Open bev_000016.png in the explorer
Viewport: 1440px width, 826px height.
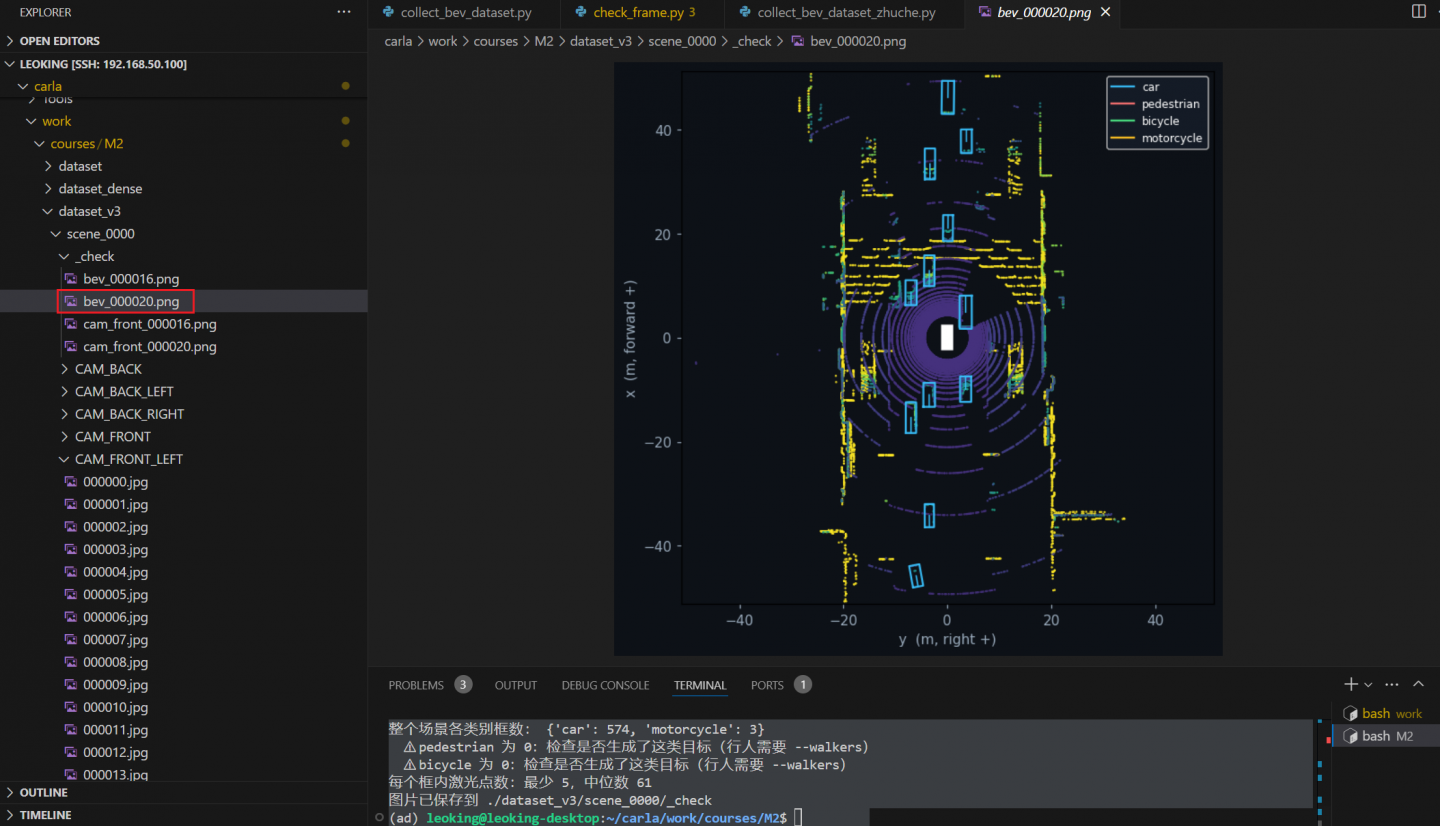[x=184, y=278]
